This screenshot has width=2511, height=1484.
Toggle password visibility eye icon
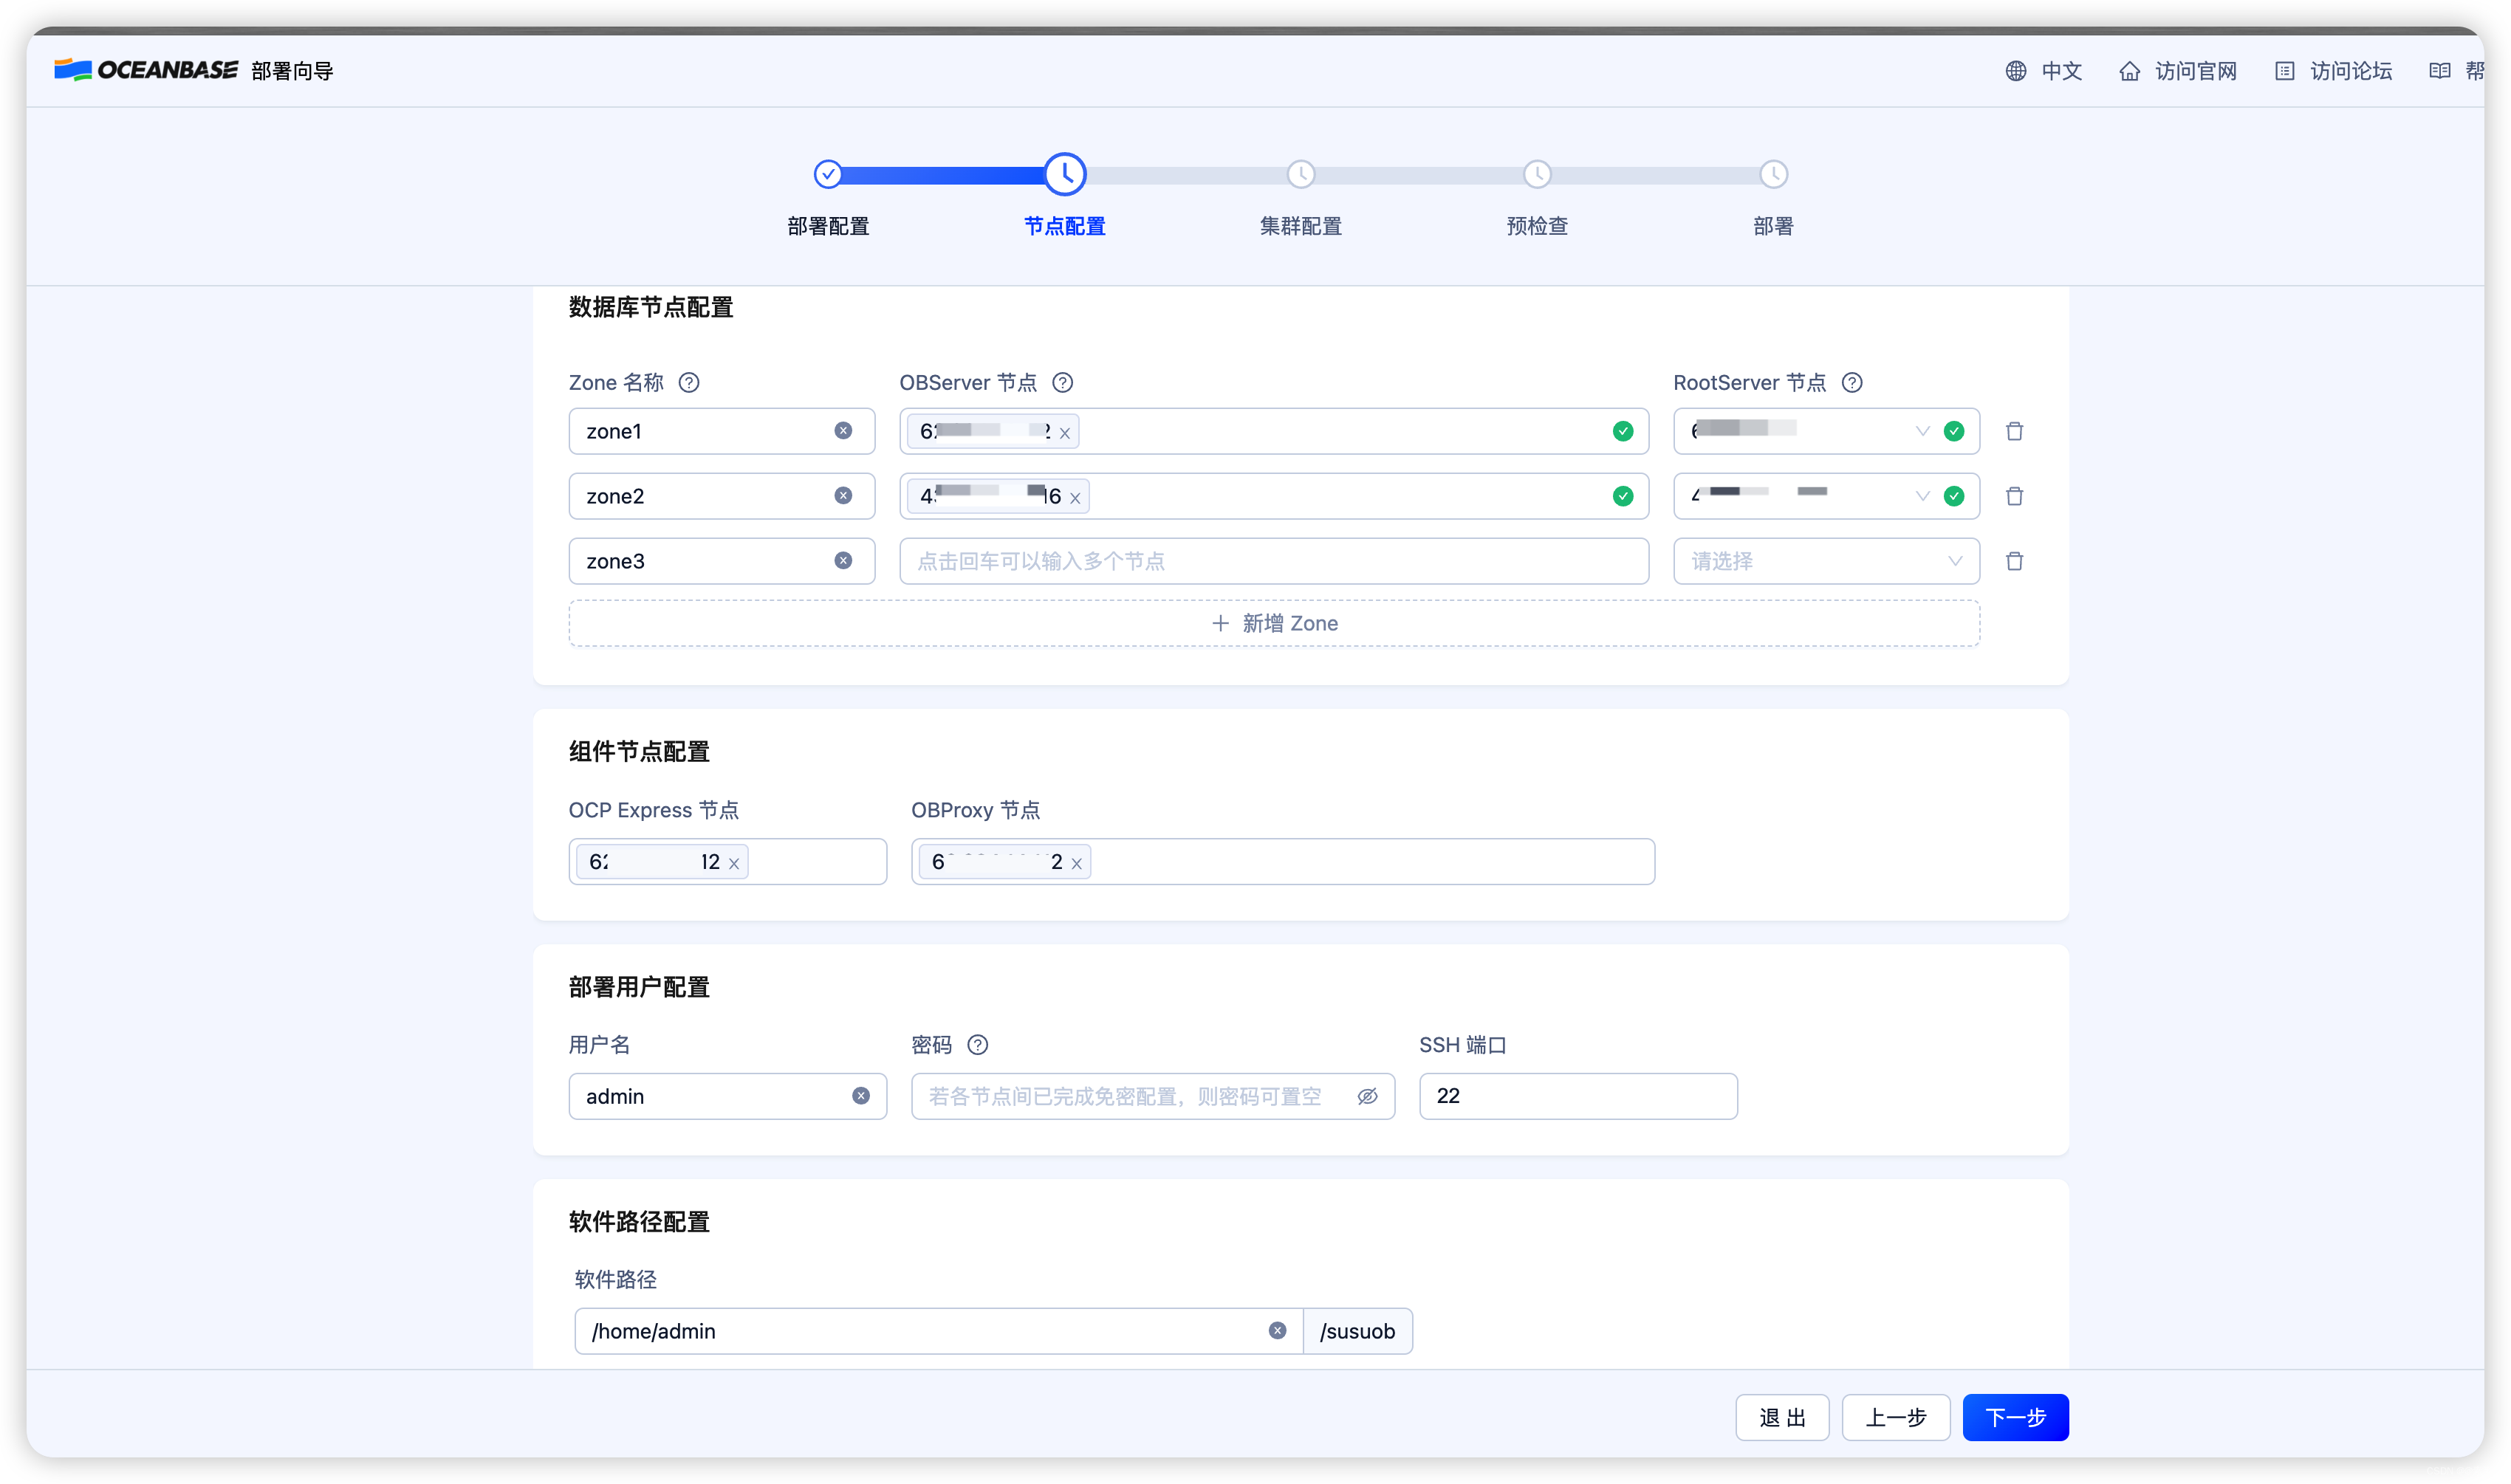click(x=1367, y=1097)
